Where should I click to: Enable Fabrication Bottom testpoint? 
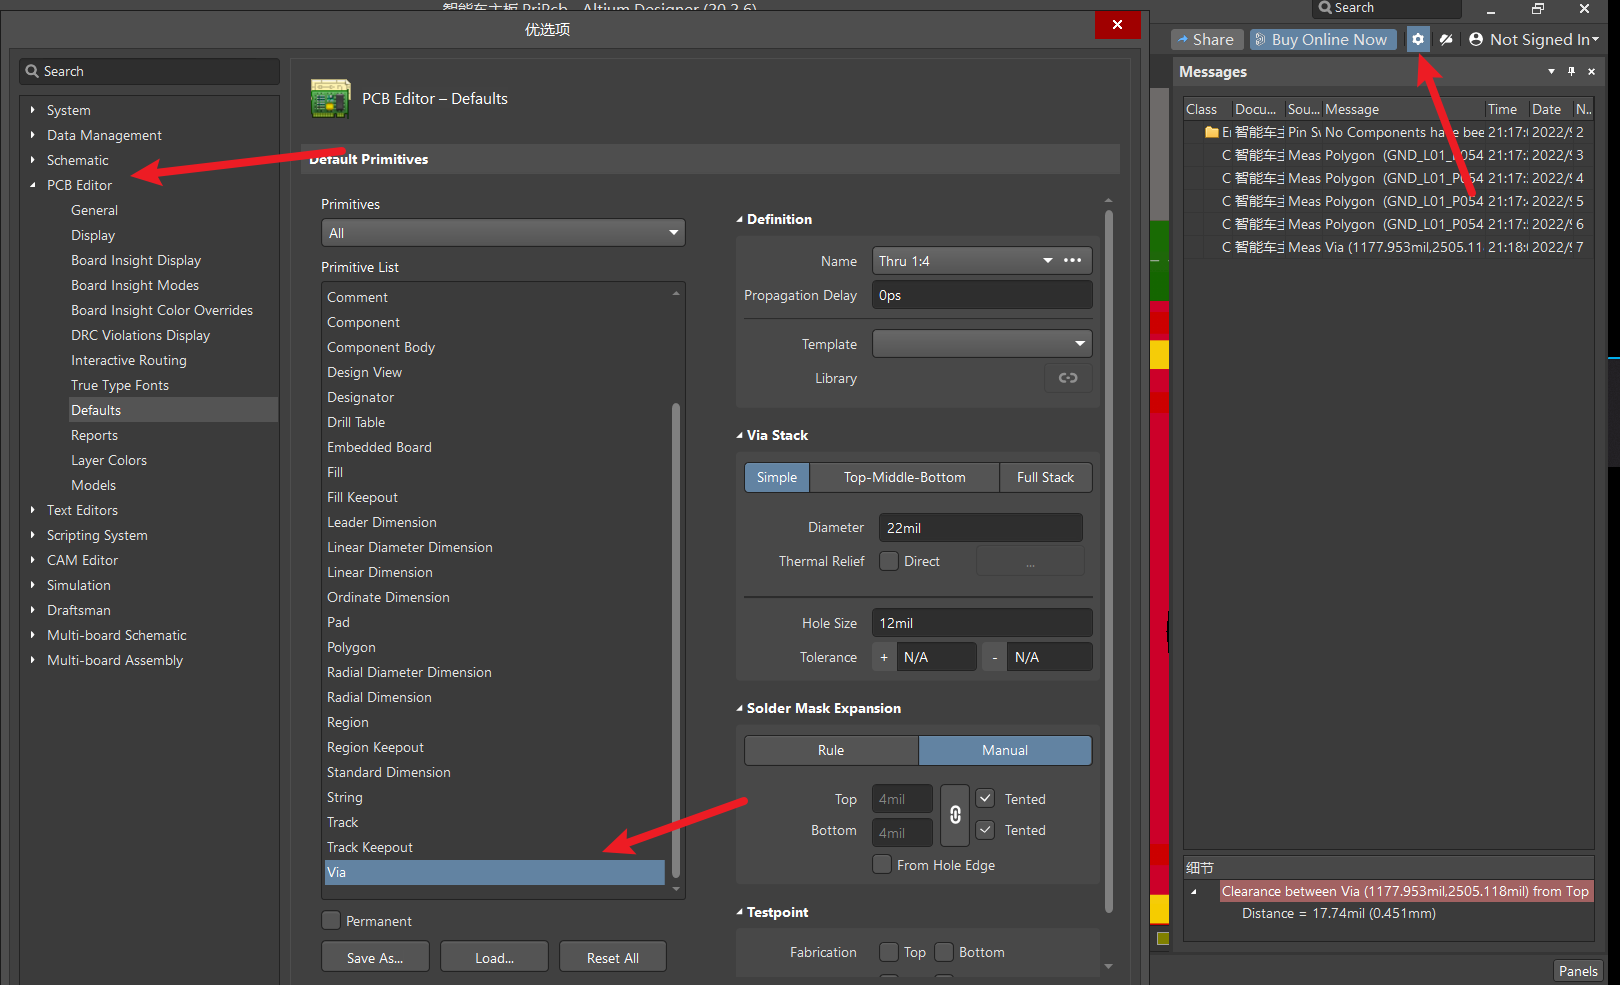(x=944, y=951)
